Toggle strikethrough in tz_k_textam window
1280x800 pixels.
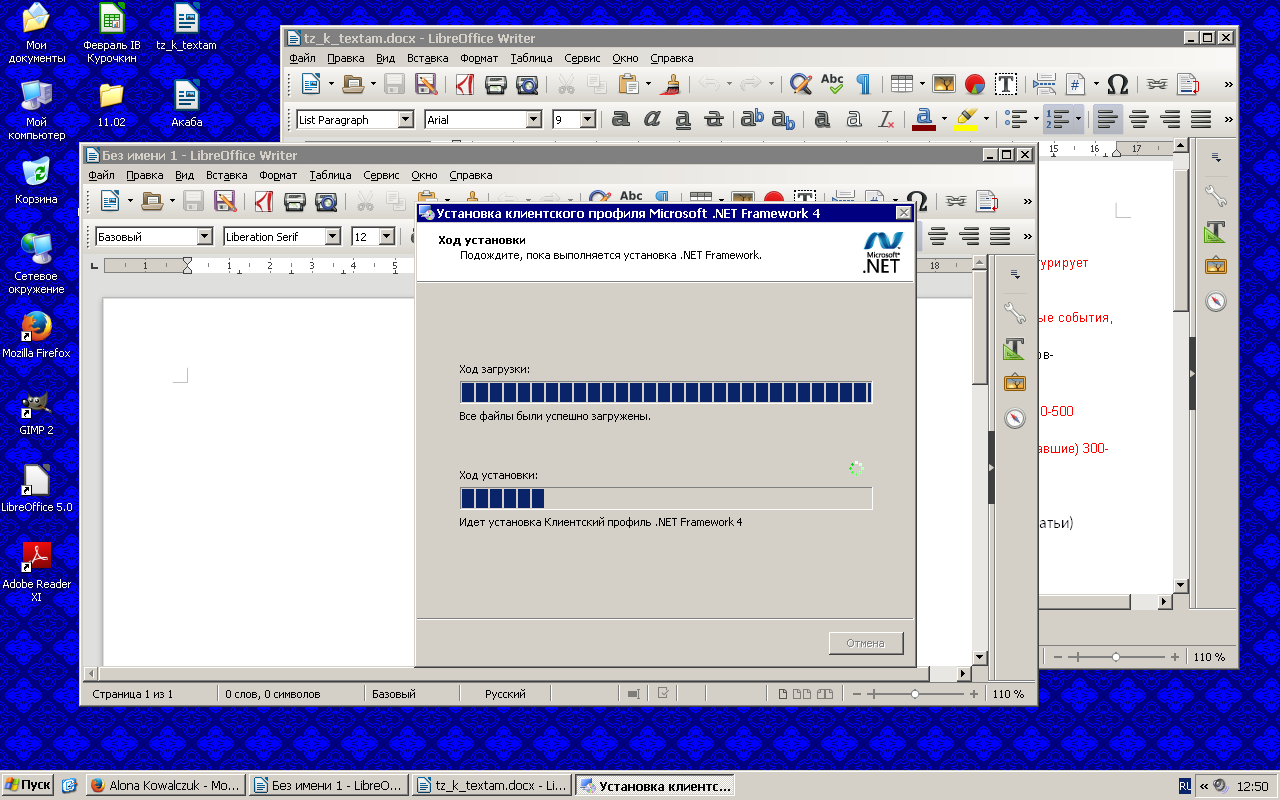(x=714, y=119)
